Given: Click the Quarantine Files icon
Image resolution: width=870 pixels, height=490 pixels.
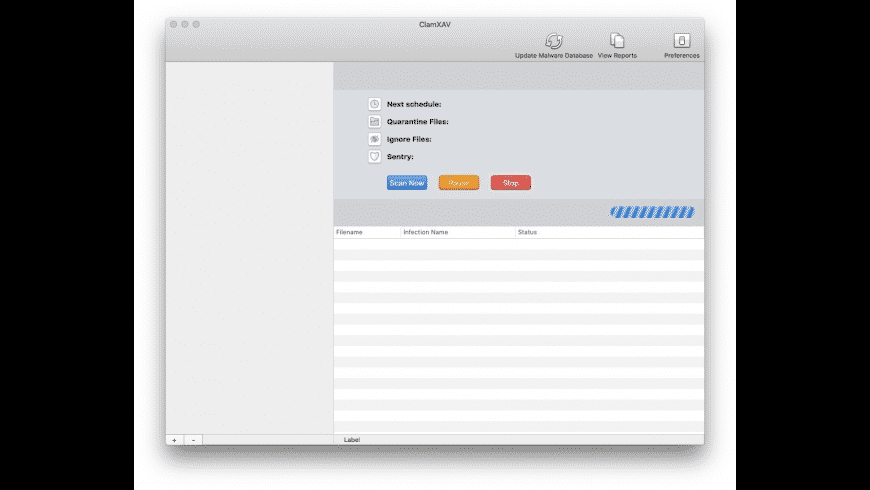Looking at the screenshot, I should [375, 122].
